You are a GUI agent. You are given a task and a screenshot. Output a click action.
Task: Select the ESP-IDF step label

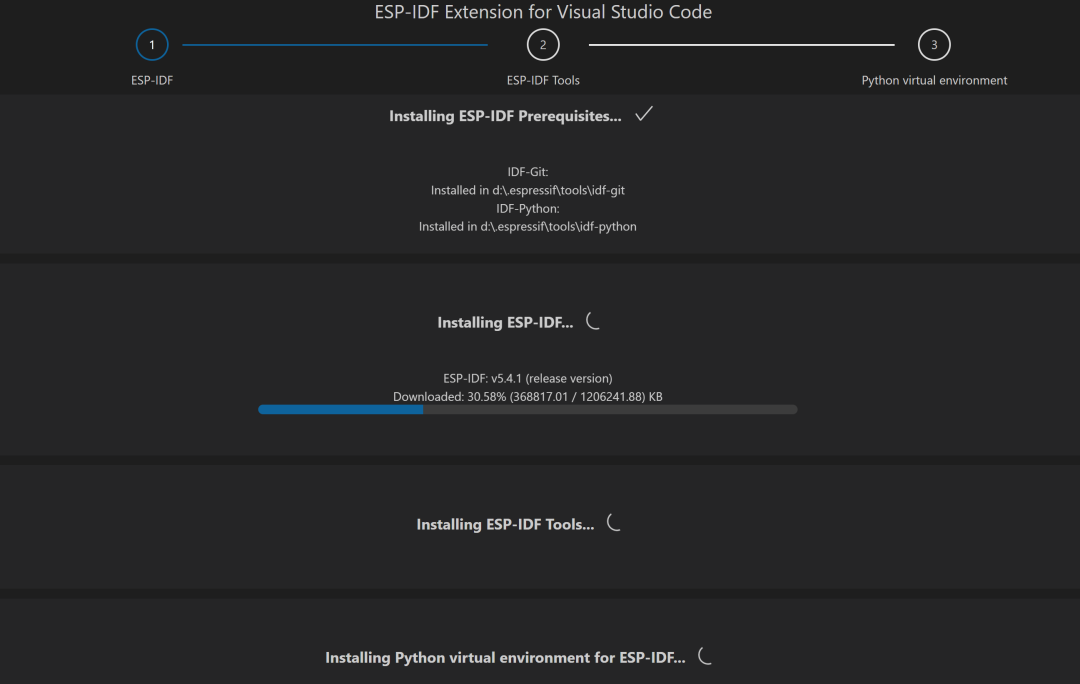pos(152,80)
